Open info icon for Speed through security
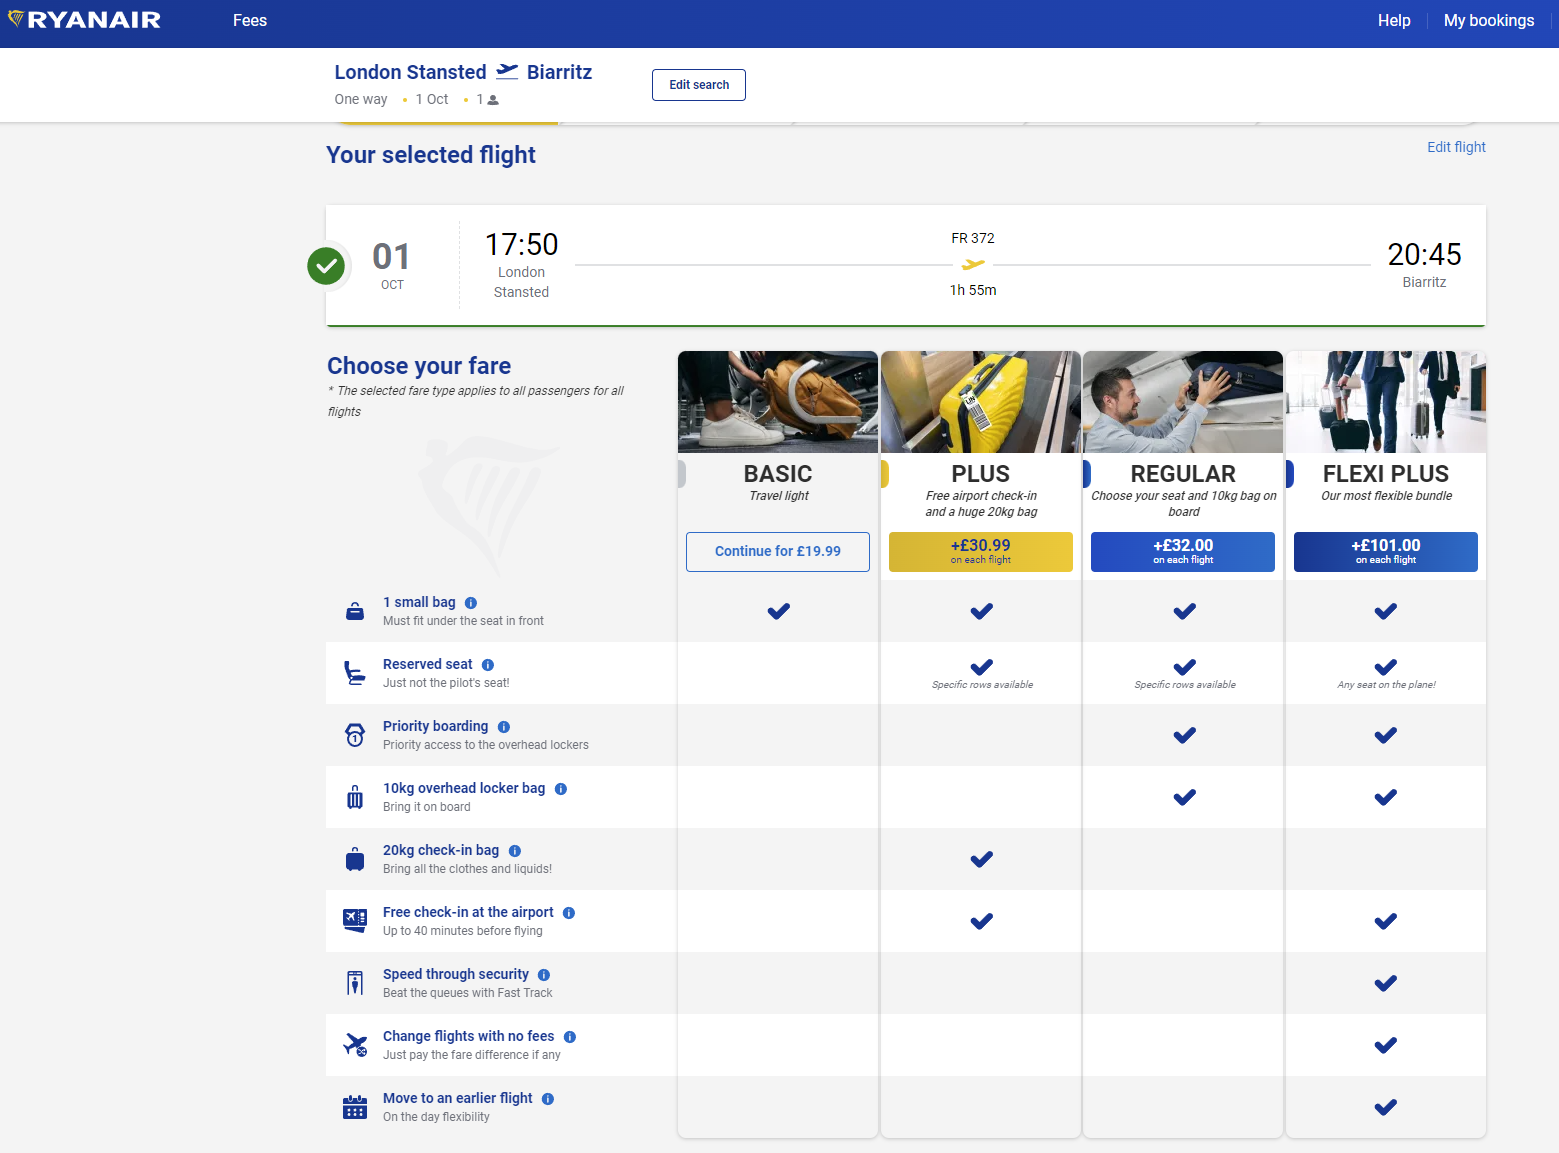 (544, 975)
